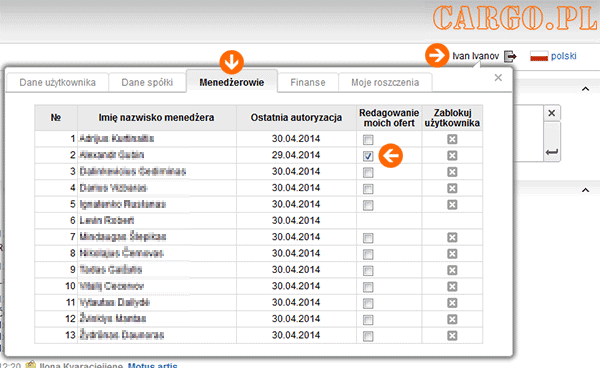This screenshot has height=368, width=600.
Task: Block the manager in row 1
Action: point(452,139)
